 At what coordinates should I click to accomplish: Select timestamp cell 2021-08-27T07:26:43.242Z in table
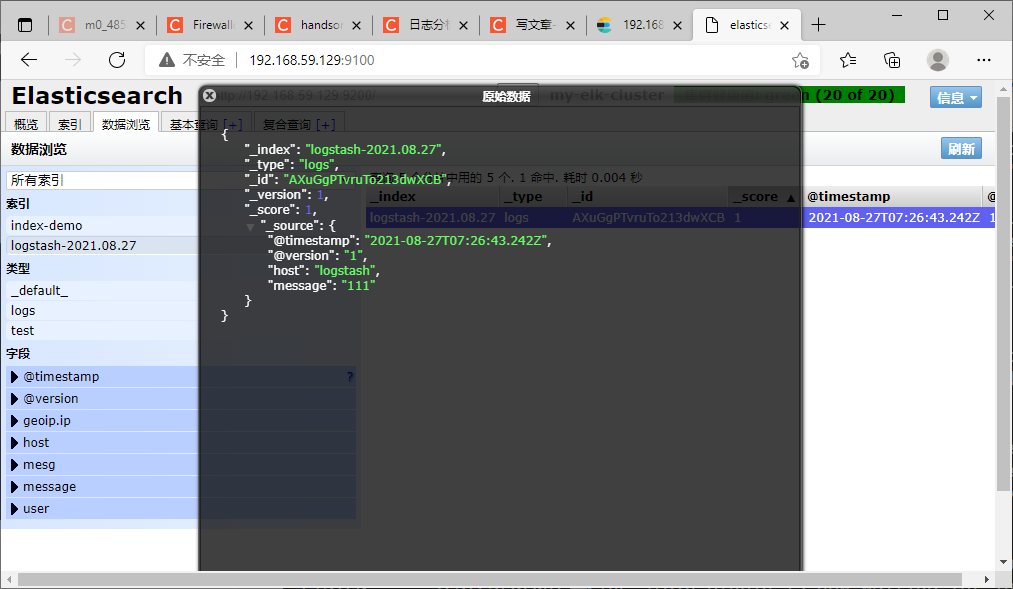894,218
